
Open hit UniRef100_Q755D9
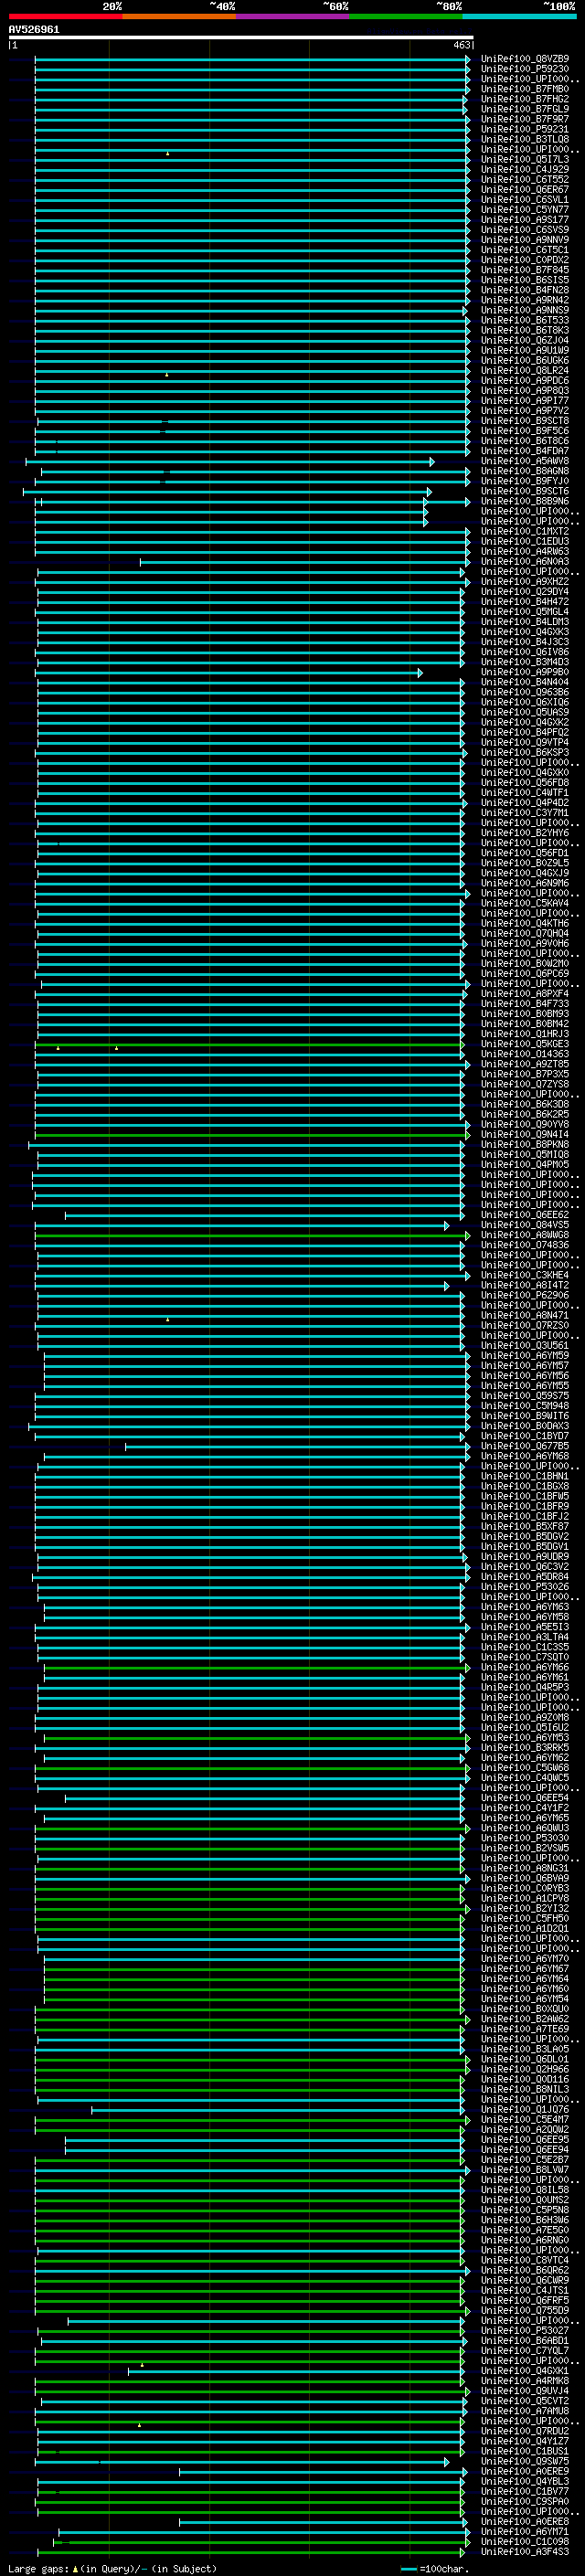(x=524, y=2310)
